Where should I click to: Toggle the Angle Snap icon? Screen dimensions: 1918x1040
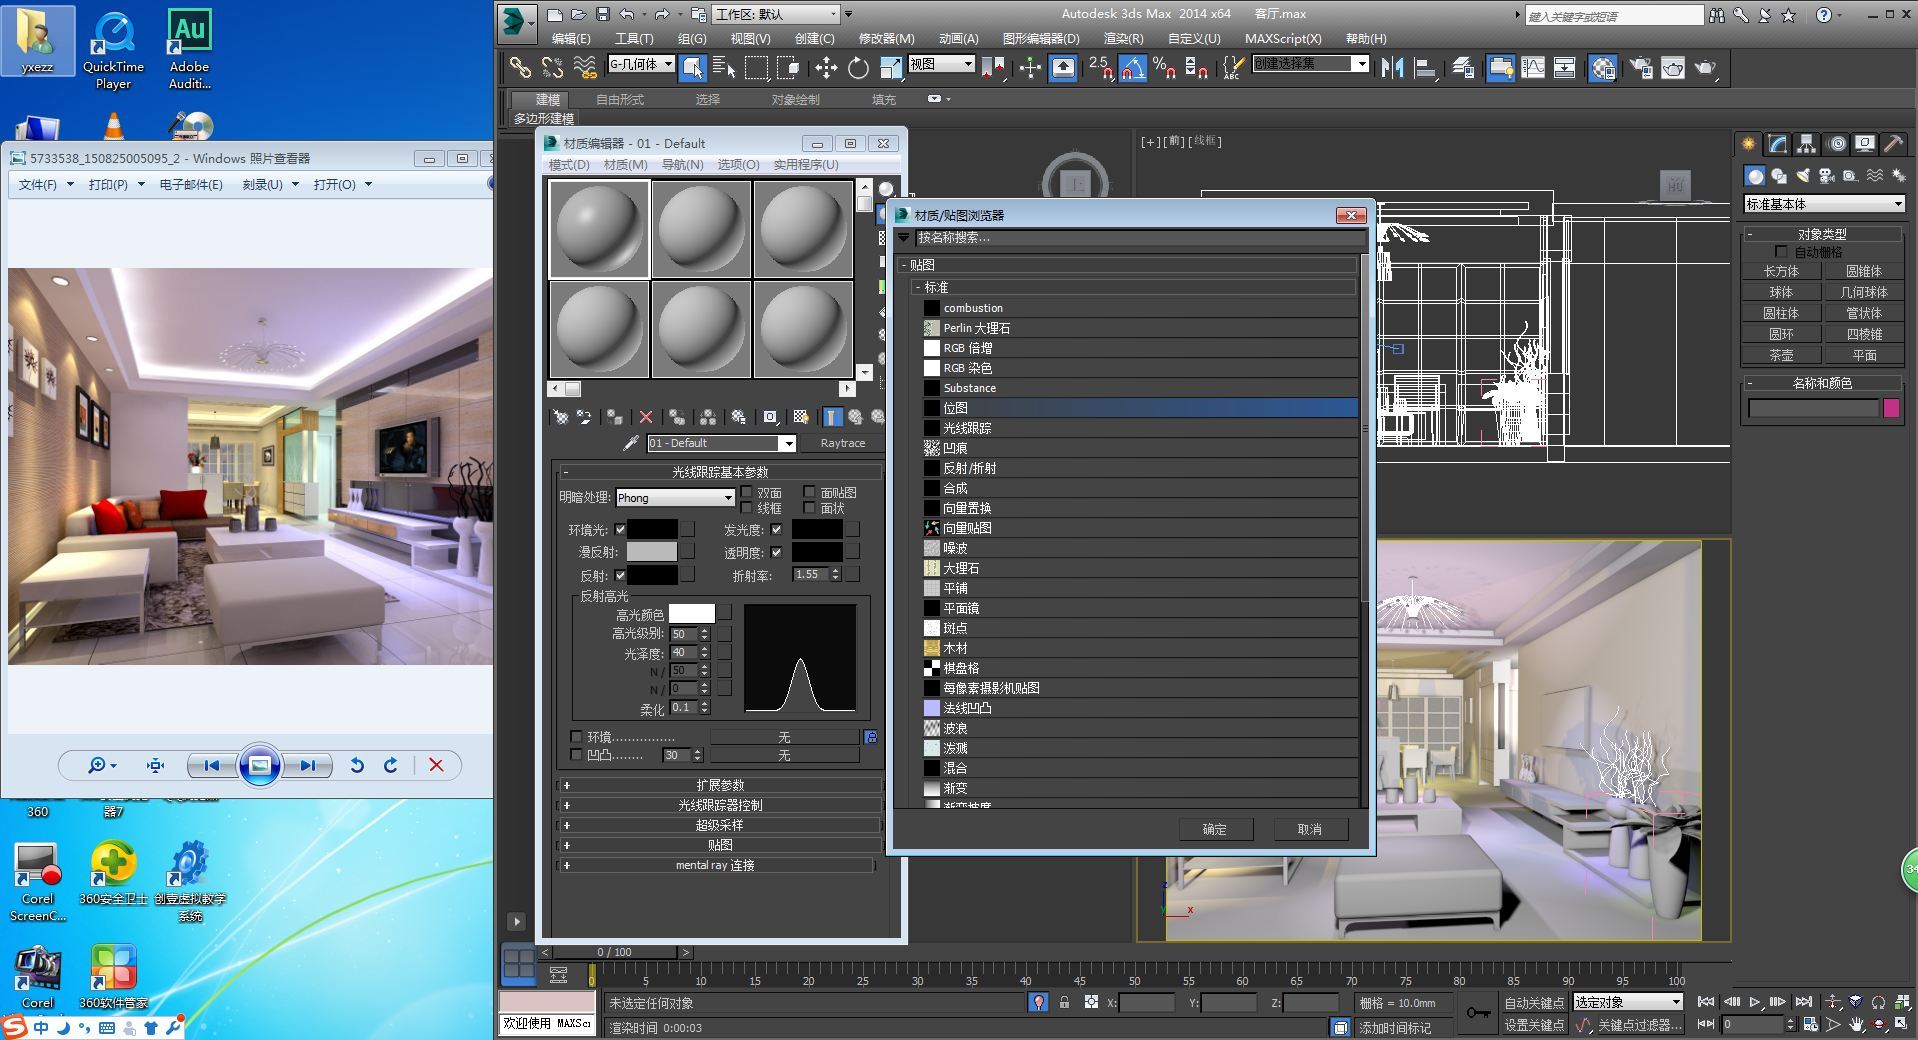point(1132,67)
